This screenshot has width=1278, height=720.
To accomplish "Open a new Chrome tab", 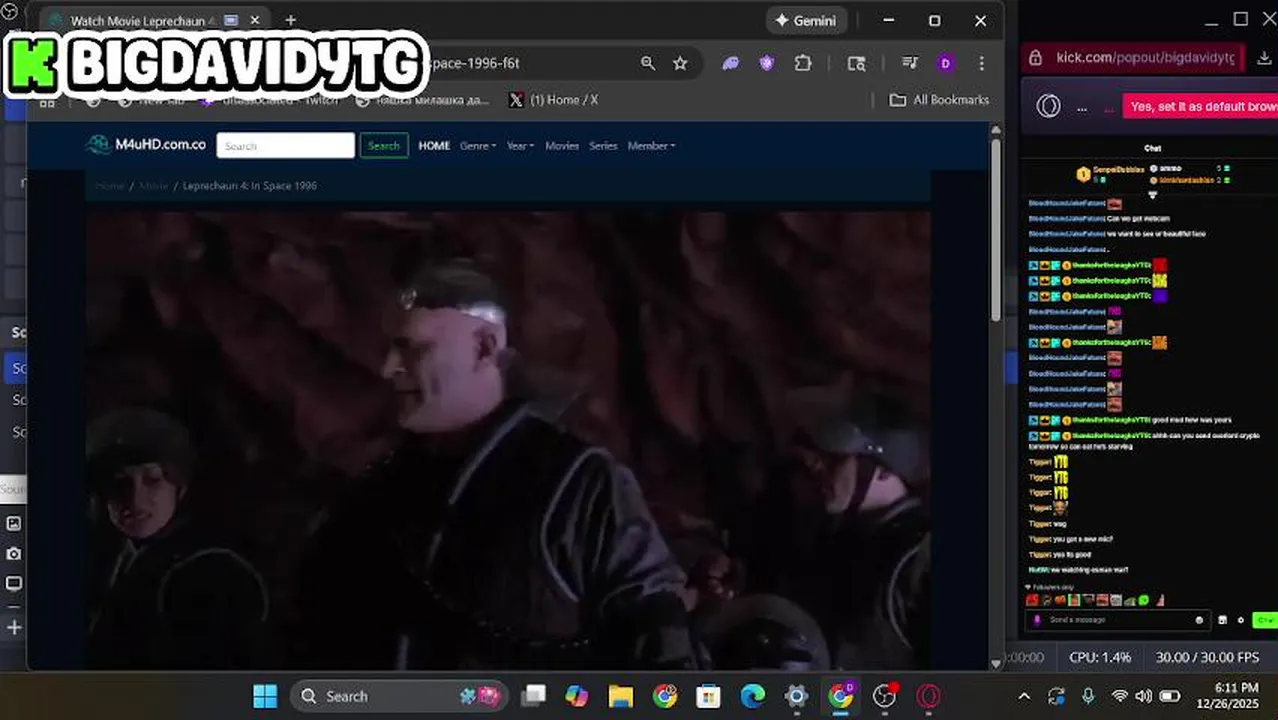I will pyautogui.click(x=290, y=20).
